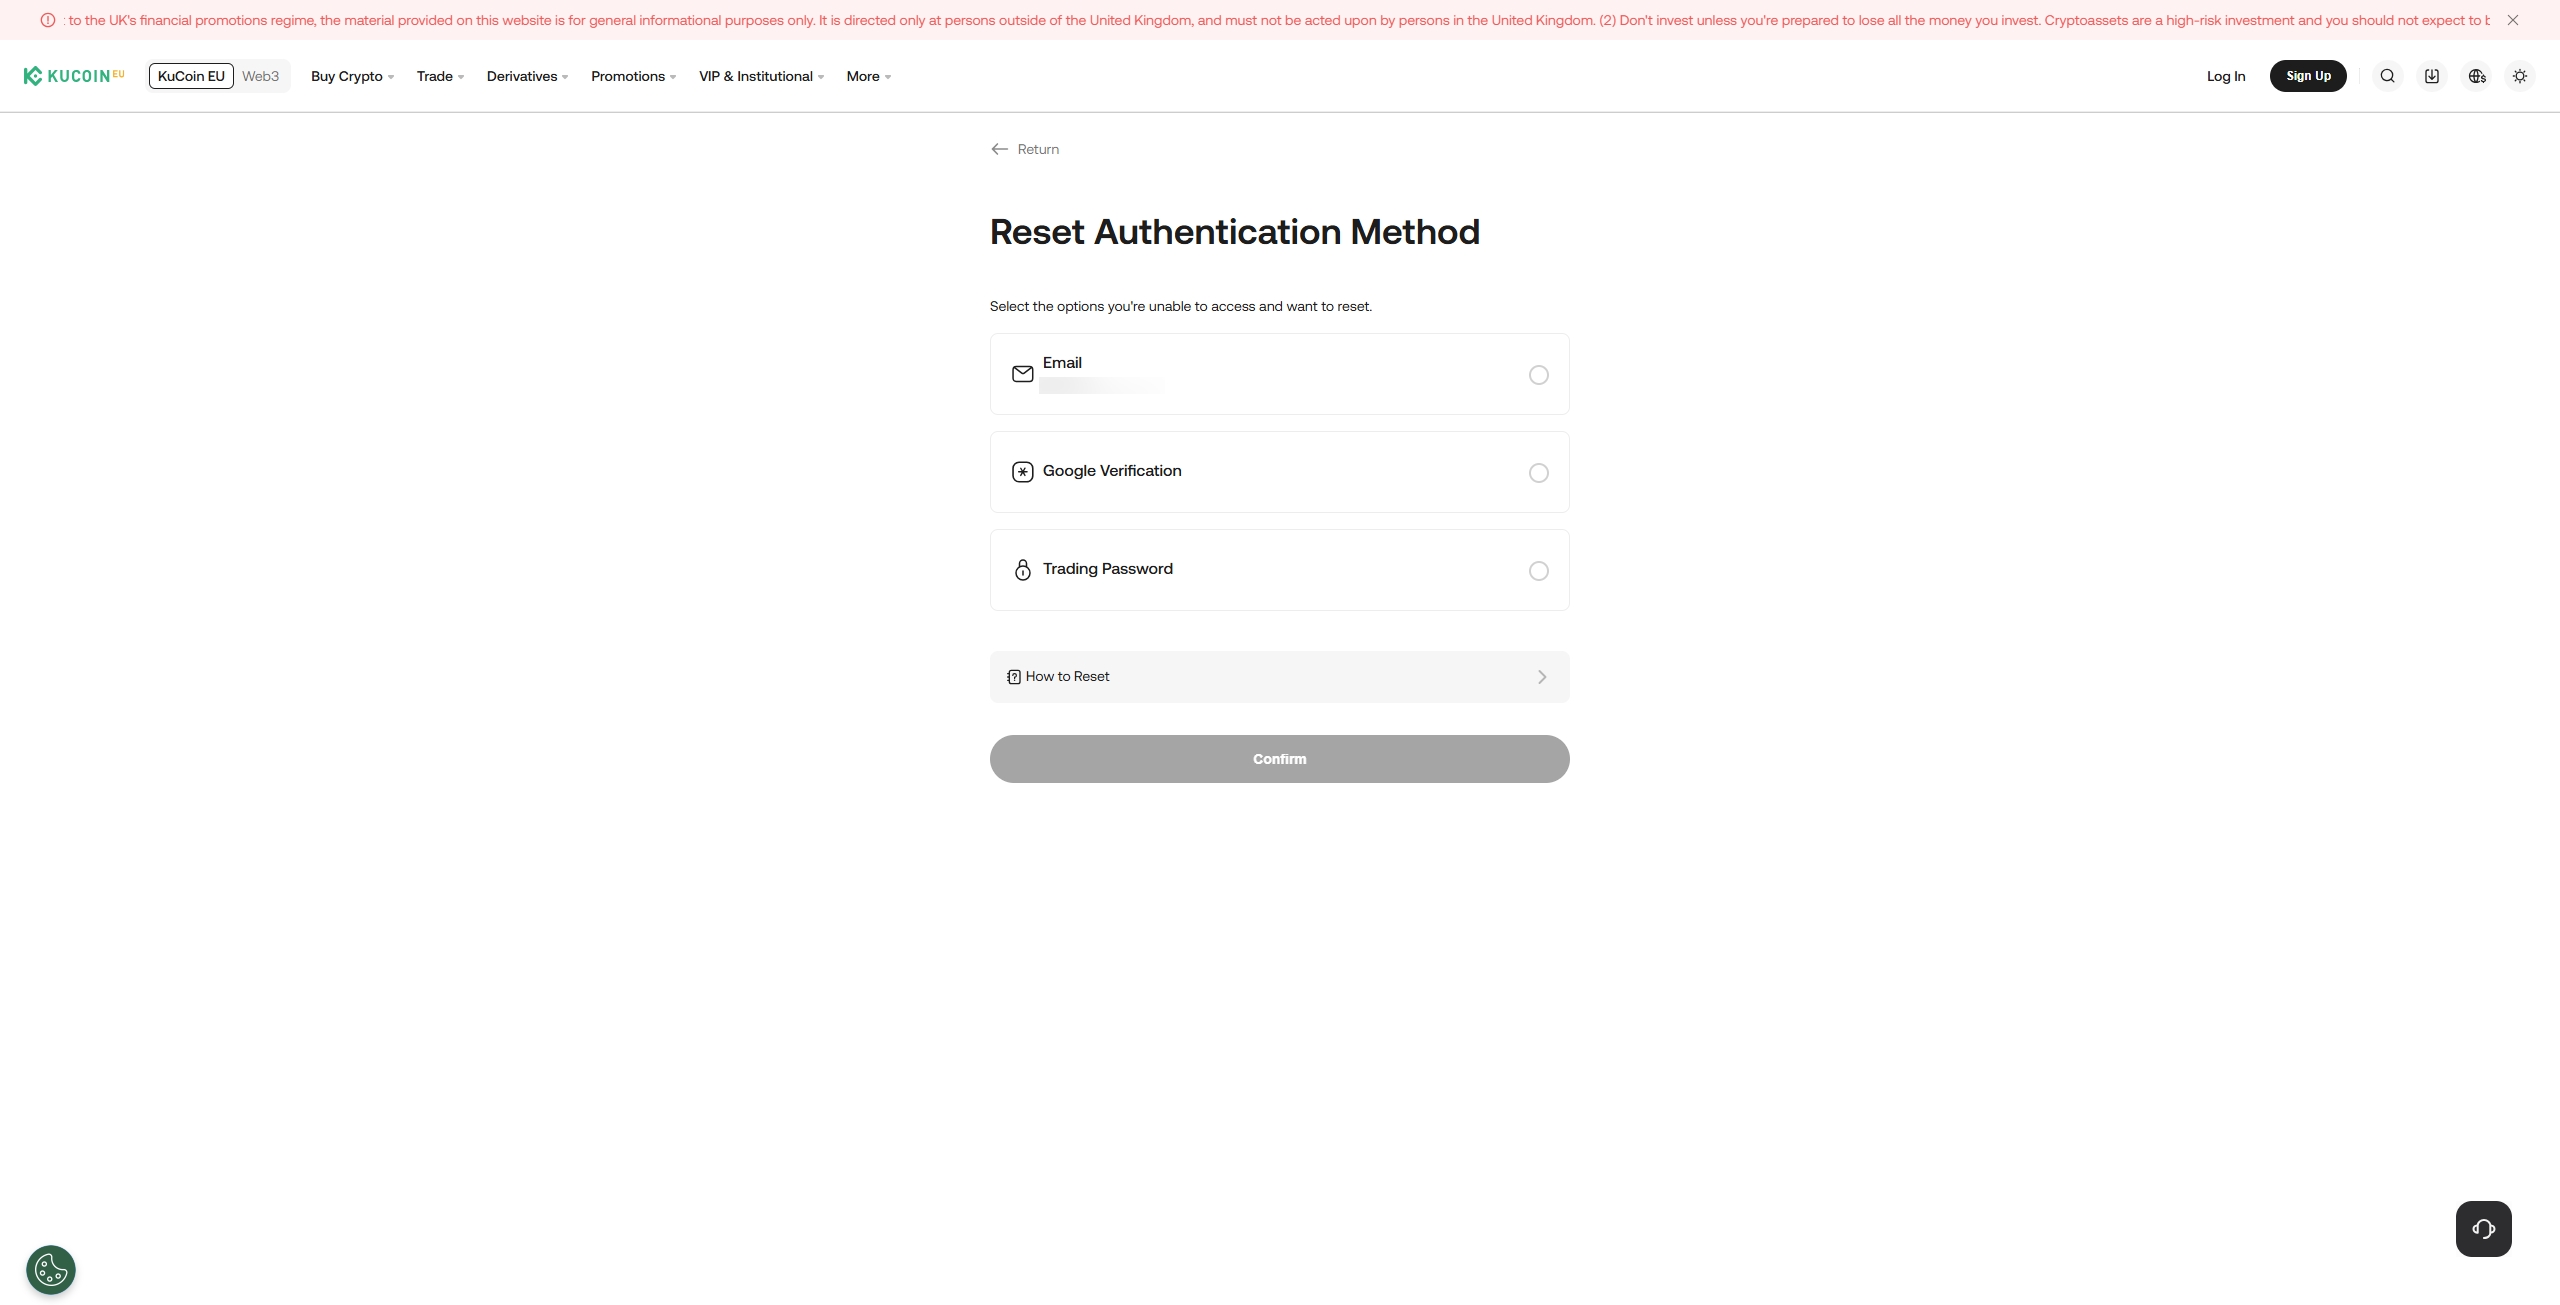Image resolution: width=2560 pixels, height=1305 pixels.
Task: Click the Log In link
Action: (2225, 76)
